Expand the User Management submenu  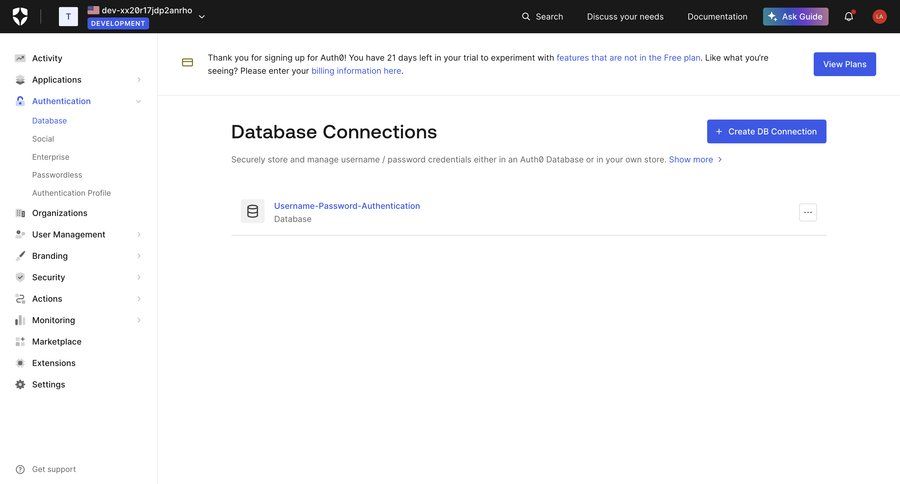138,235
